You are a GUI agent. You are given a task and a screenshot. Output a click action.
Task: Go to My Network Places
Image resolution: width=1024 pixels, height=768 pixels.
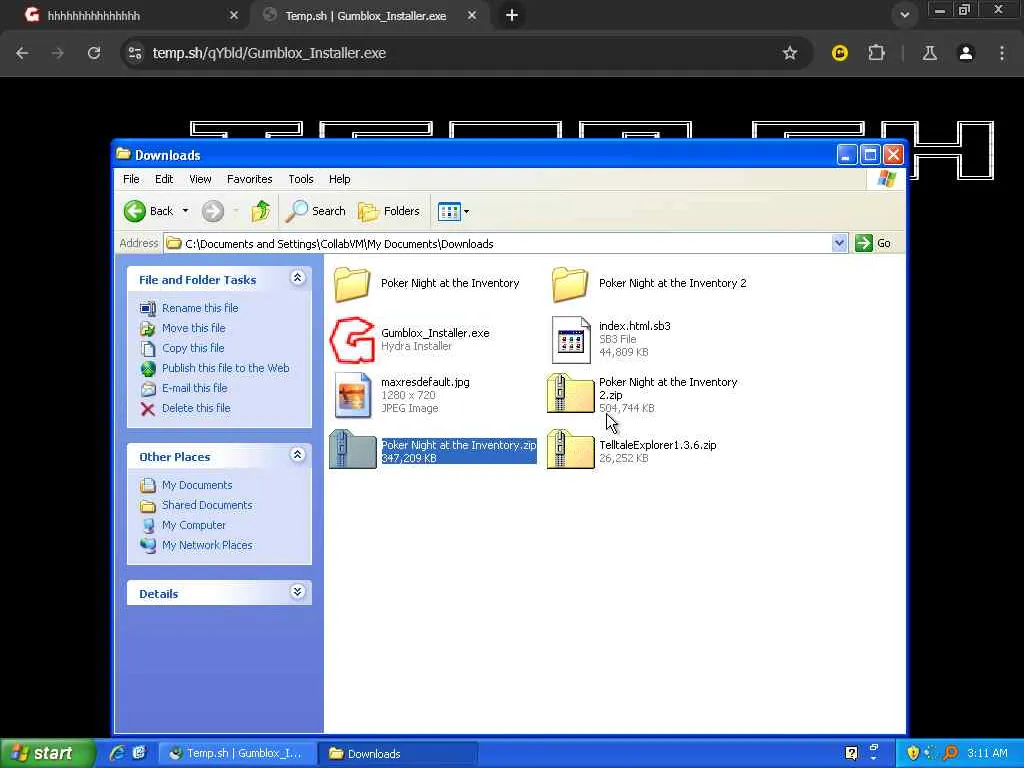point(207,545)
